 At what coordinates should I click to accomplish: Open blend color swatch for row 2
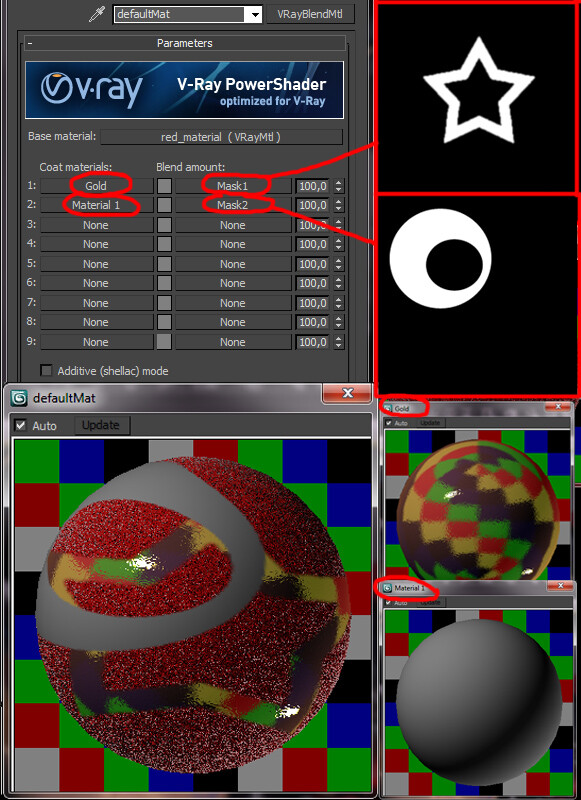(164, 205)
